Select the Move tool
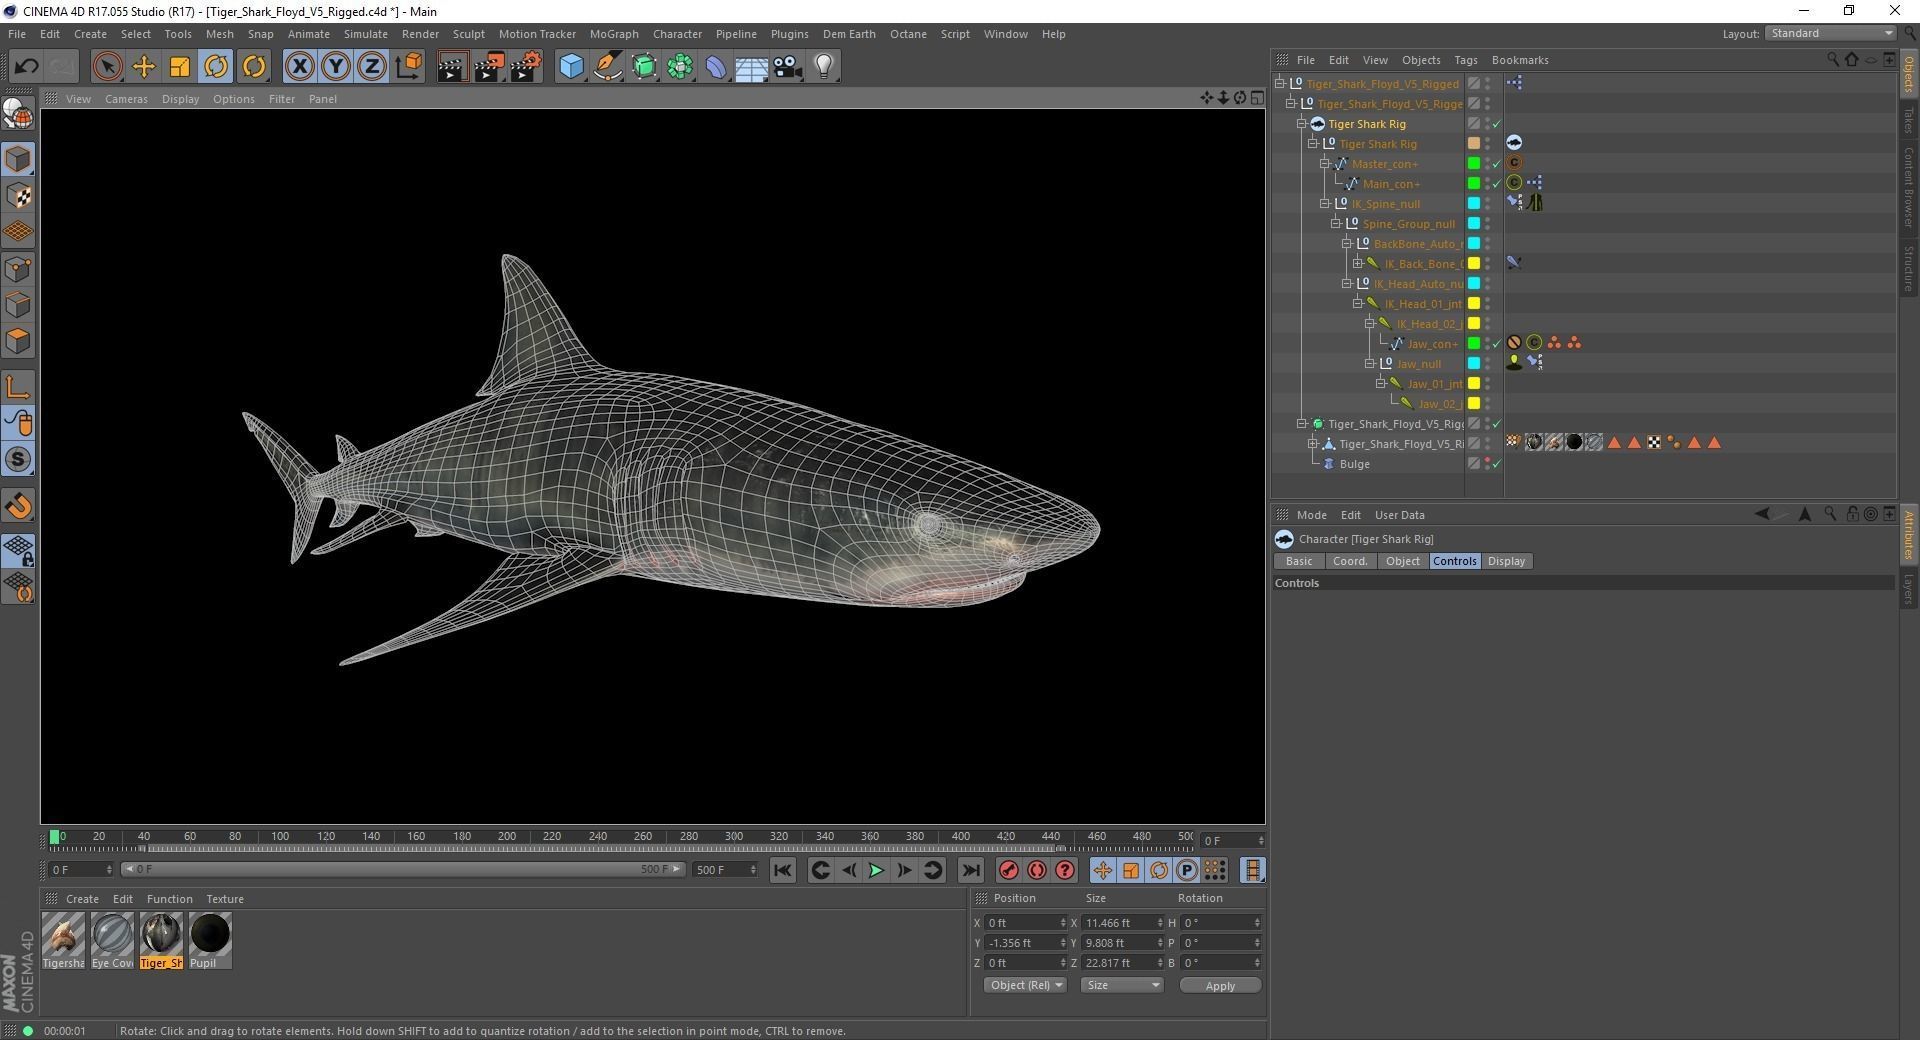Viewport: 1920px width, 1040px height. (x=143, y=67)
